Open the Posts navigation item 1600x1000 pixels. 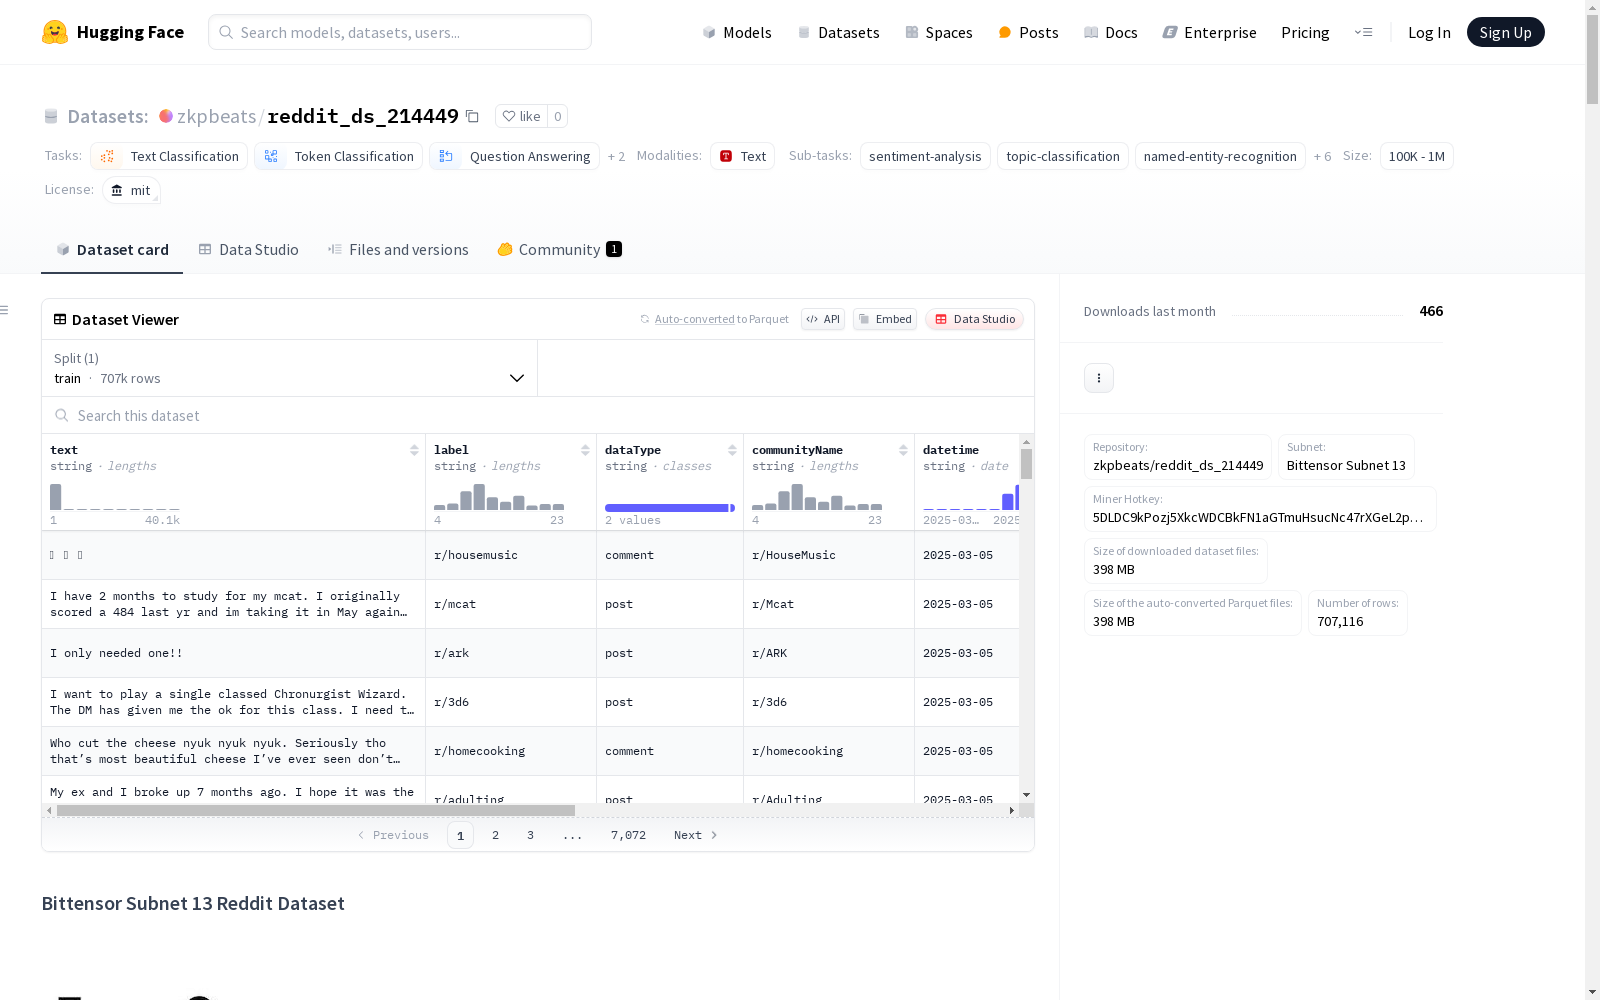1028,32
